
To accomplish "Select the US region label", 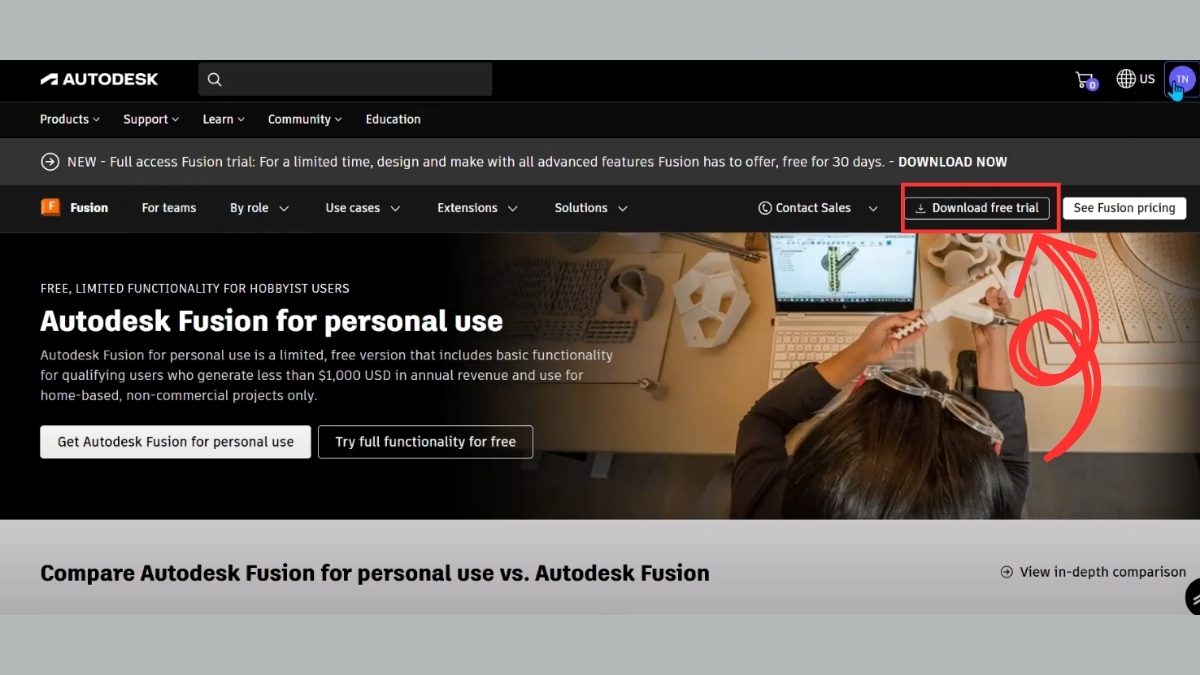I will (x=1147, y=79).
